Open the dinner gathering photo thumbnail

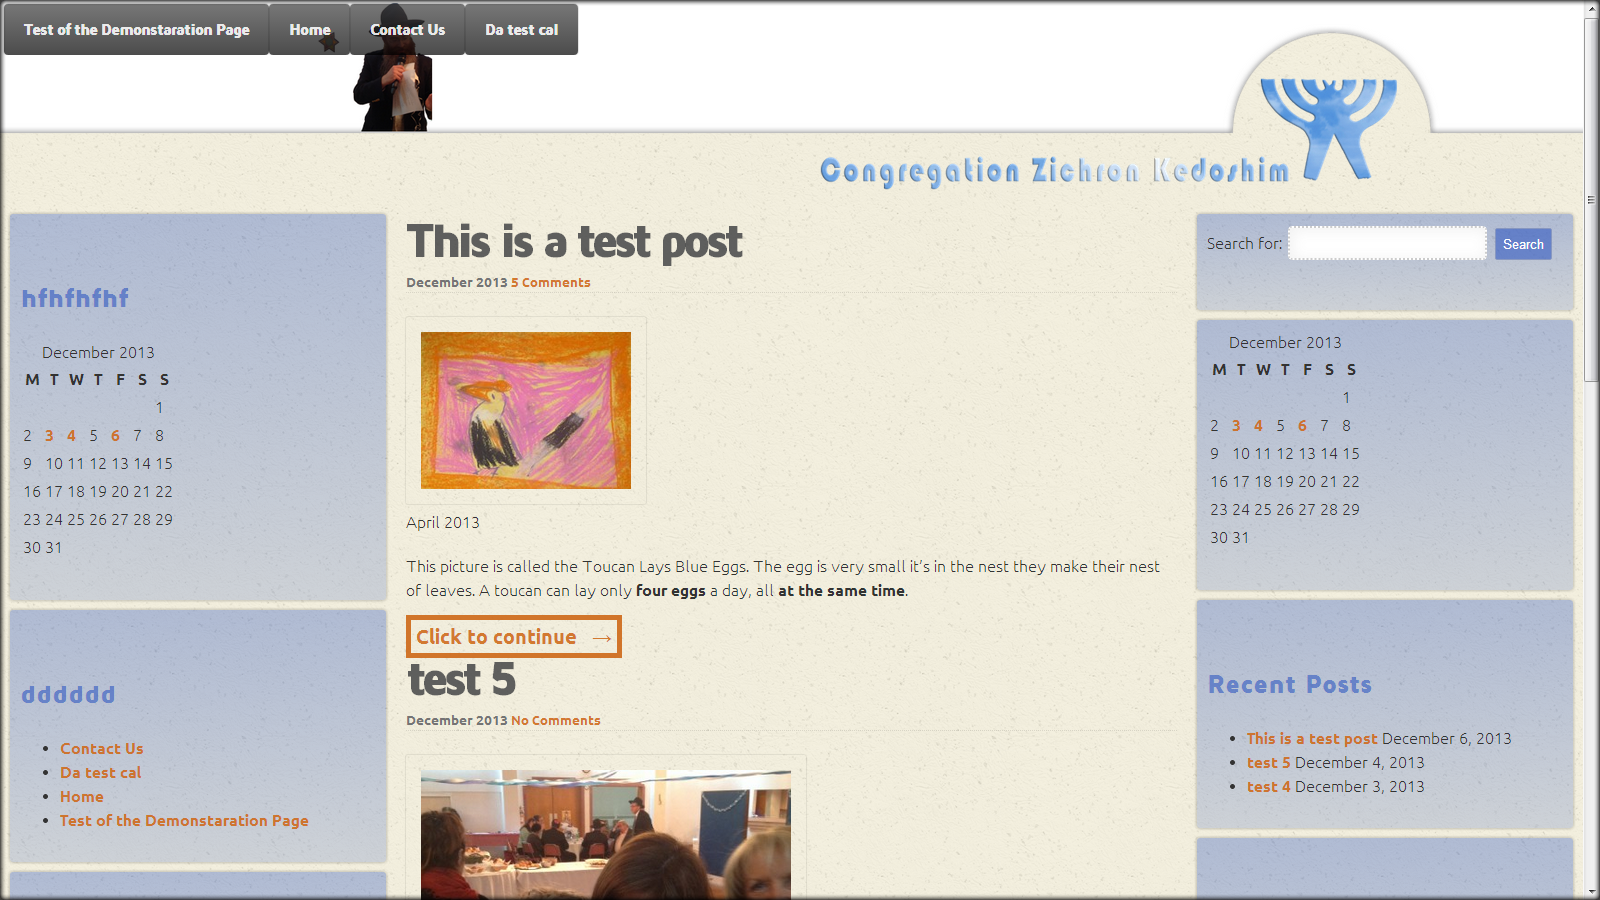[606, 834]
